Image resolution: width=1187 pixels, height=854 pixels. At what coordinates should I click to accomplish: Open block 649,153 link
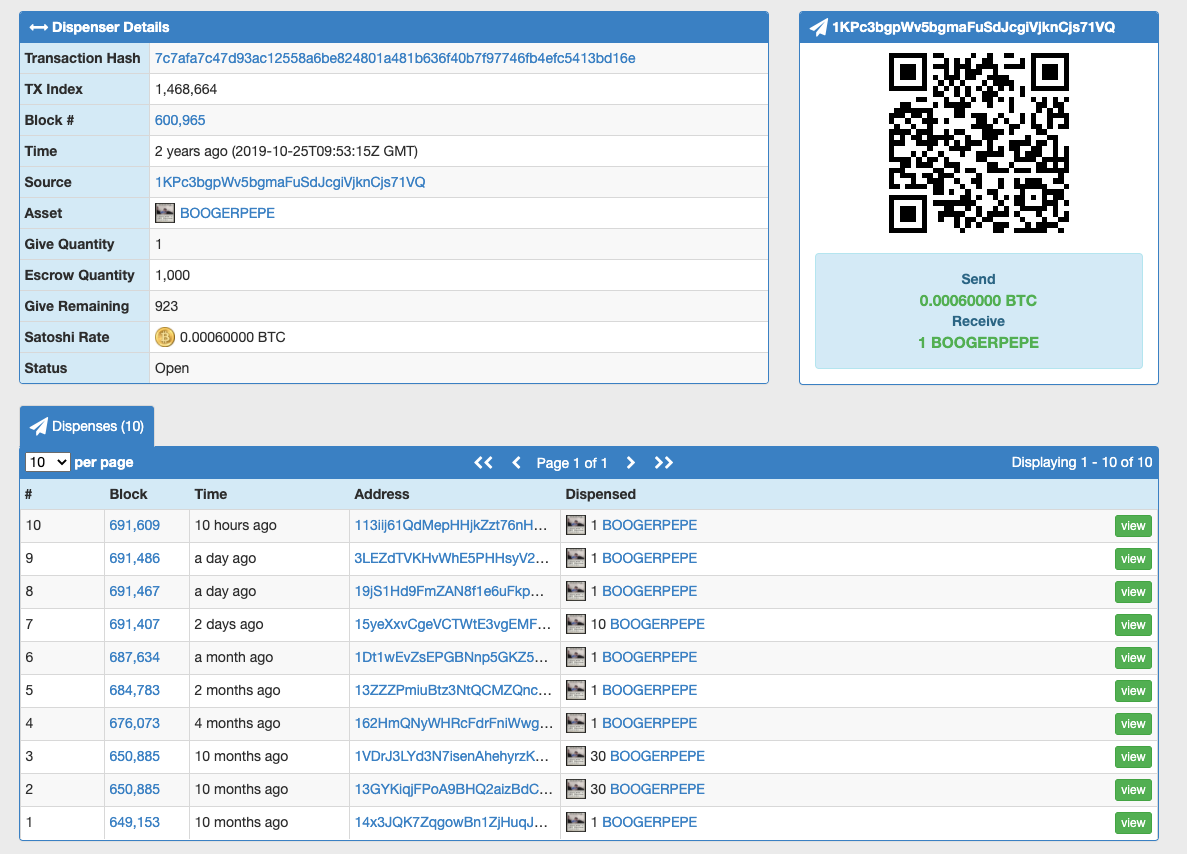coord(135,822)
